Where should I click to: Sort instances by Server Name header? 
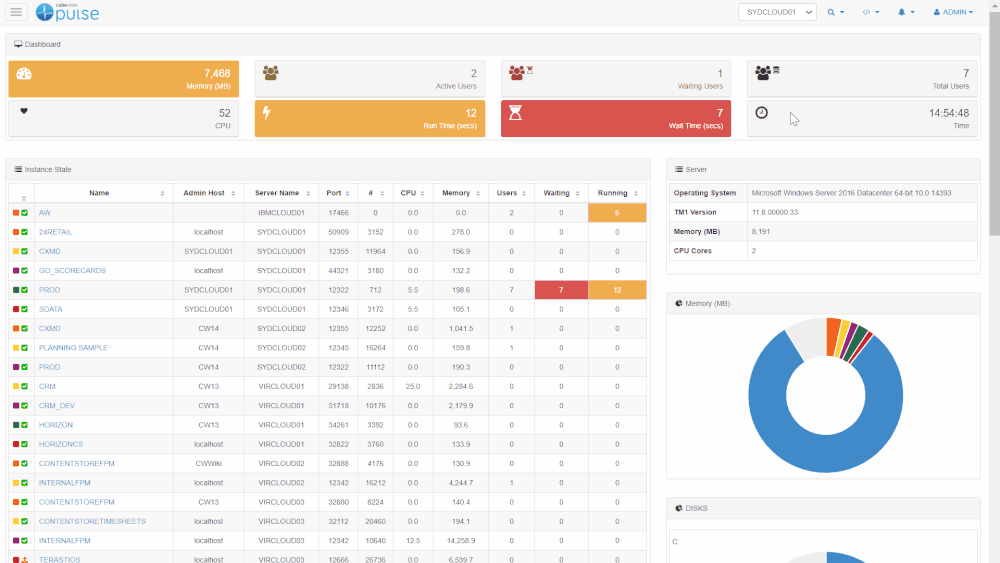281,193
